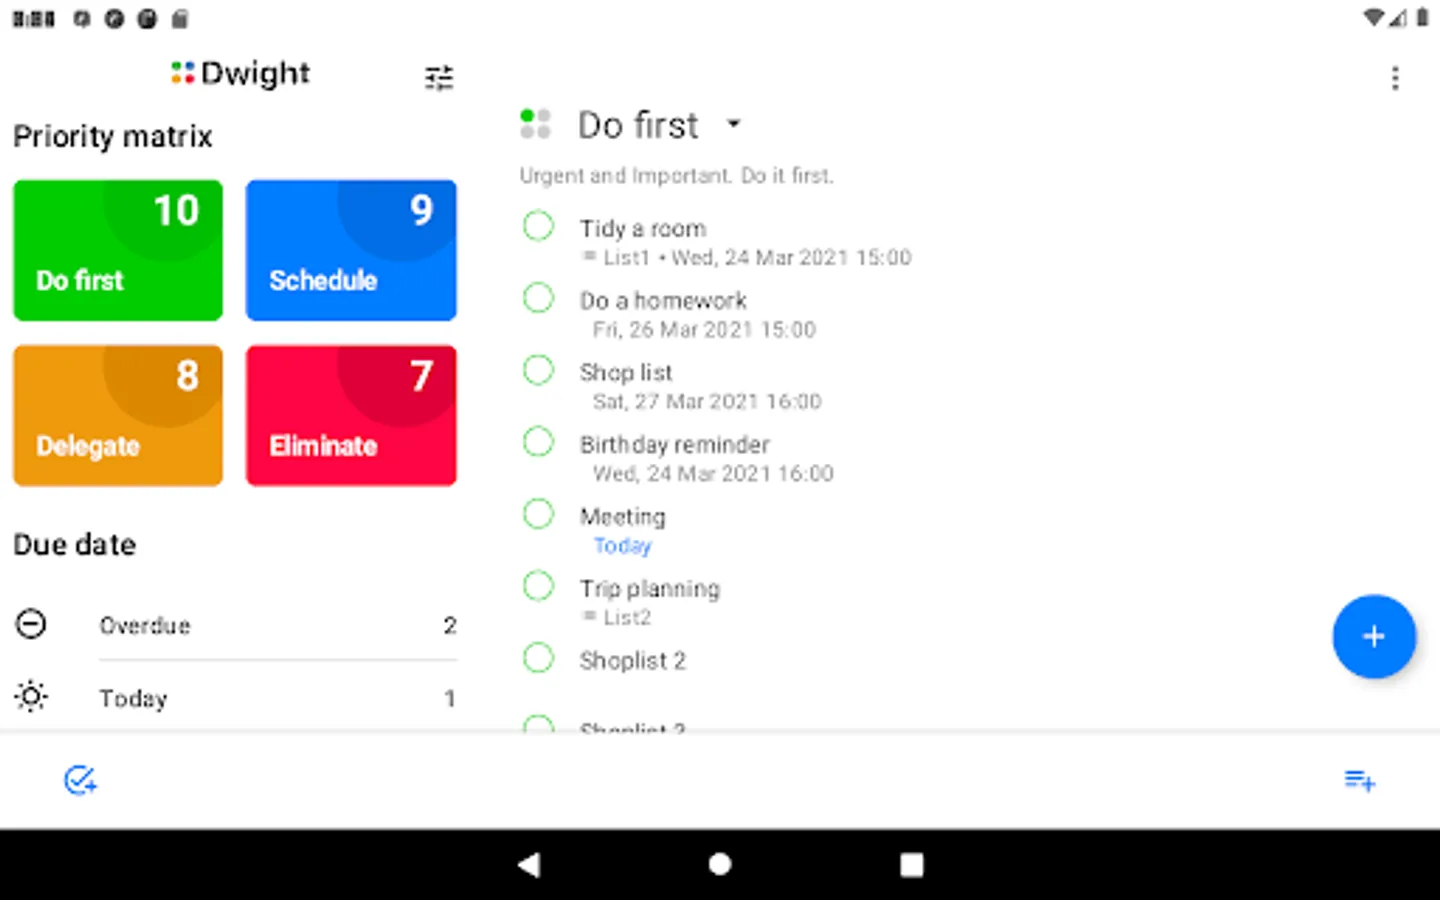Mark Tidy a room as complete

point(539,226)
